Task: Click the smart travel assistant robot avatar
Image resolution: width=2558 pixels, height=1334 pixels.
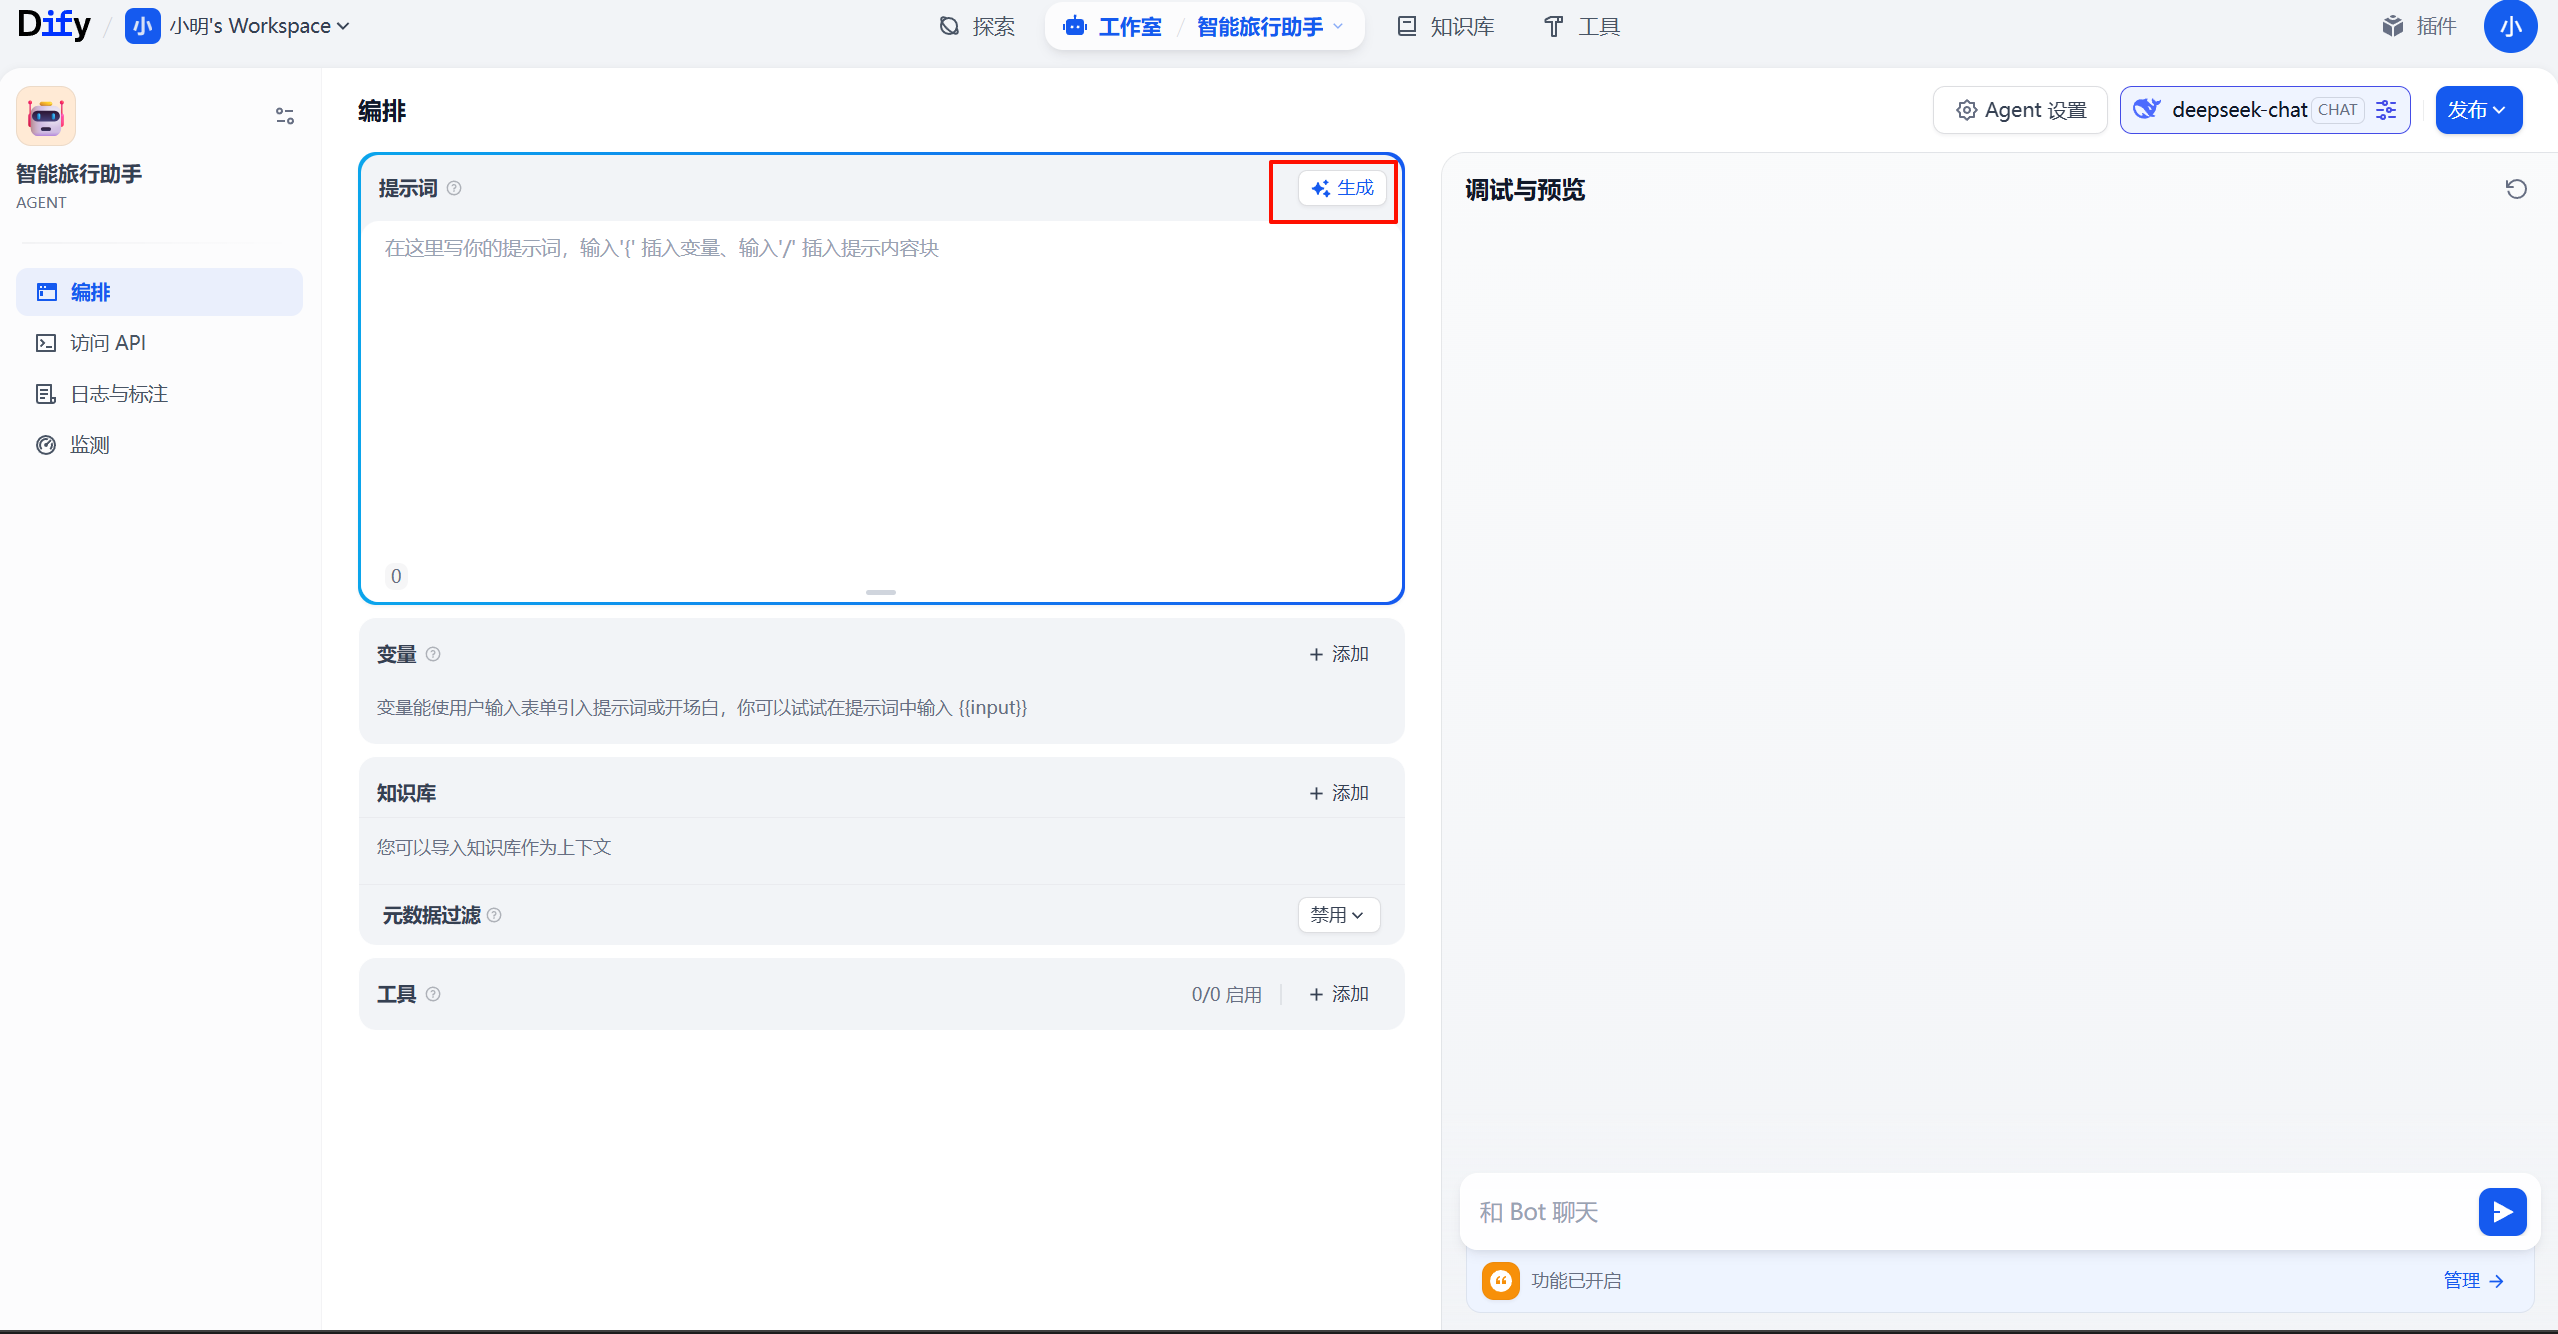Action: pyautogui.click(x=46, y=116)
